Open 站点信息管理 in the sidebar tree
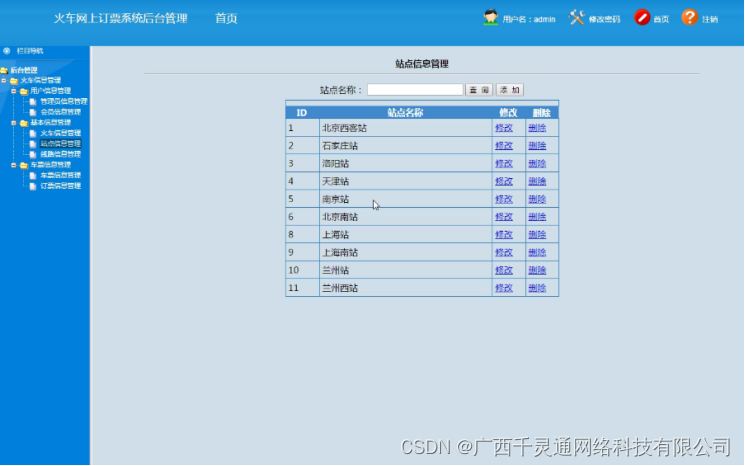 (60, 143)
